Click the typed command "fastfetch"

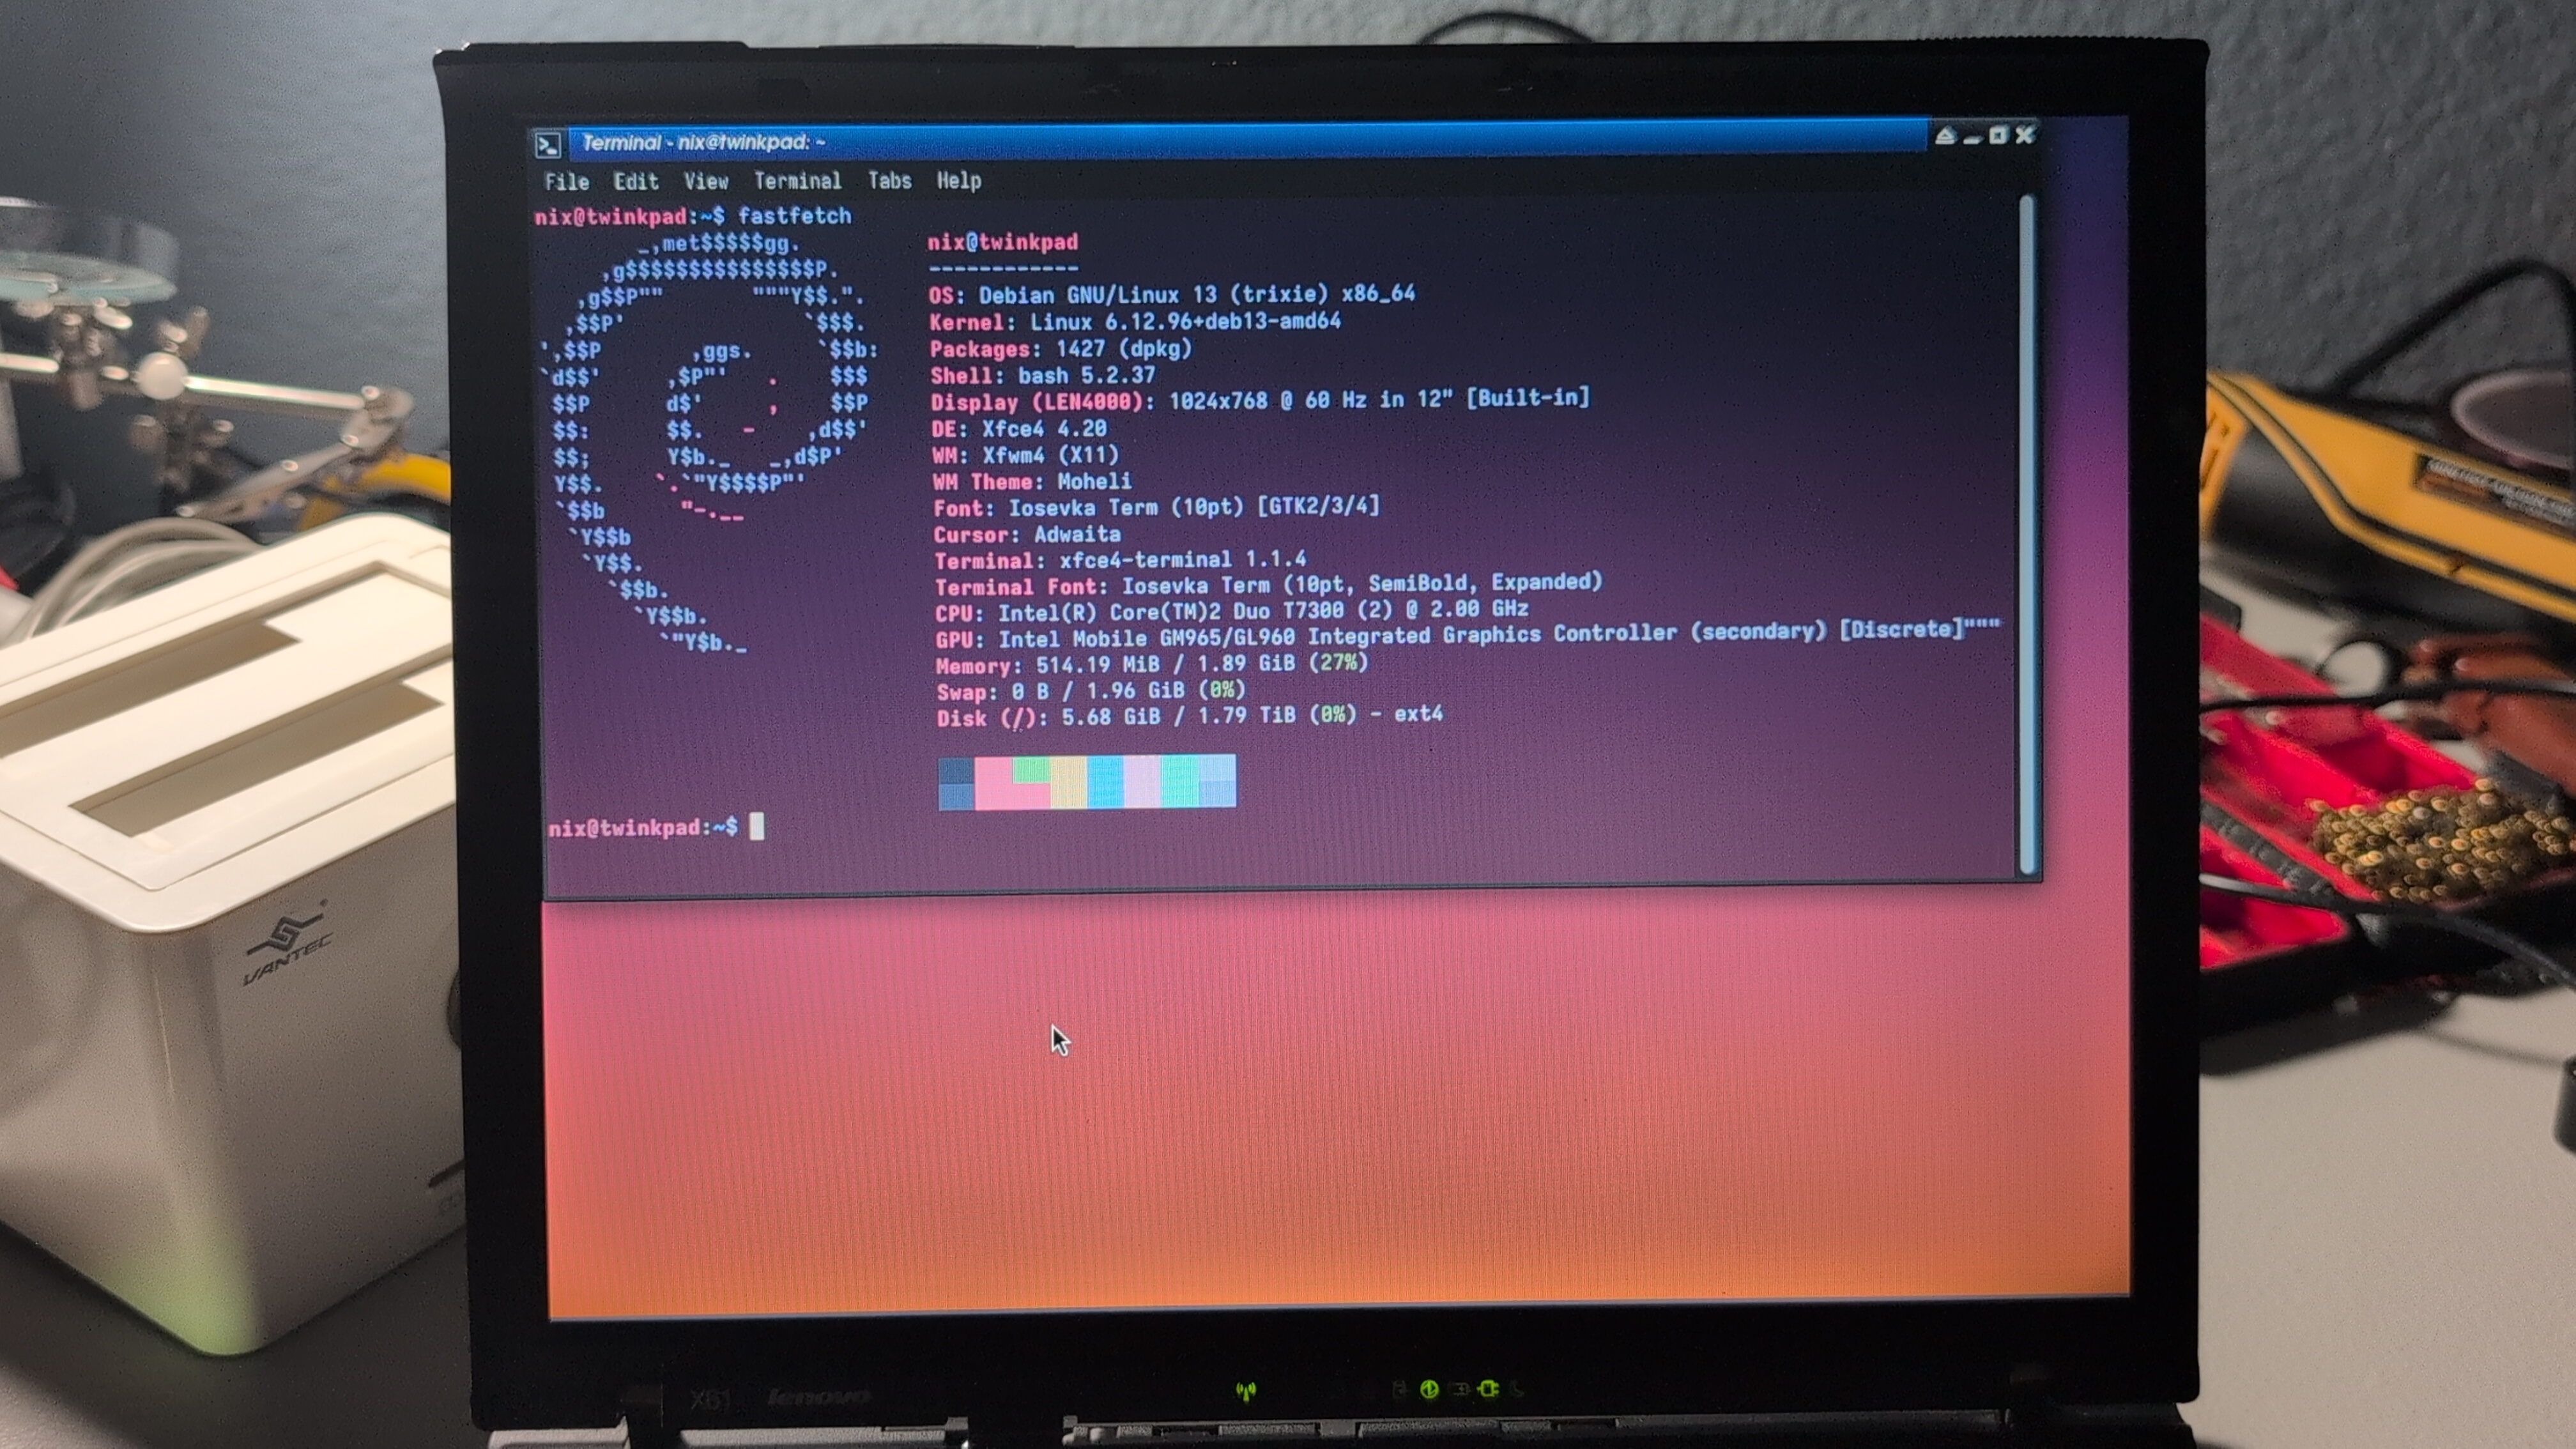coord(795,216)
